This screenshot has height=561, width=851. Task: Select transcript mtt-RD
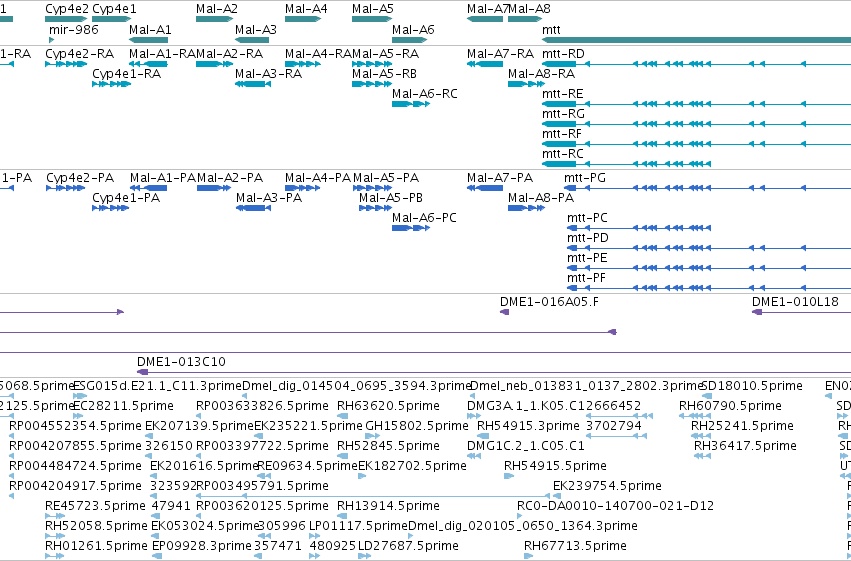tap(696, 64)
